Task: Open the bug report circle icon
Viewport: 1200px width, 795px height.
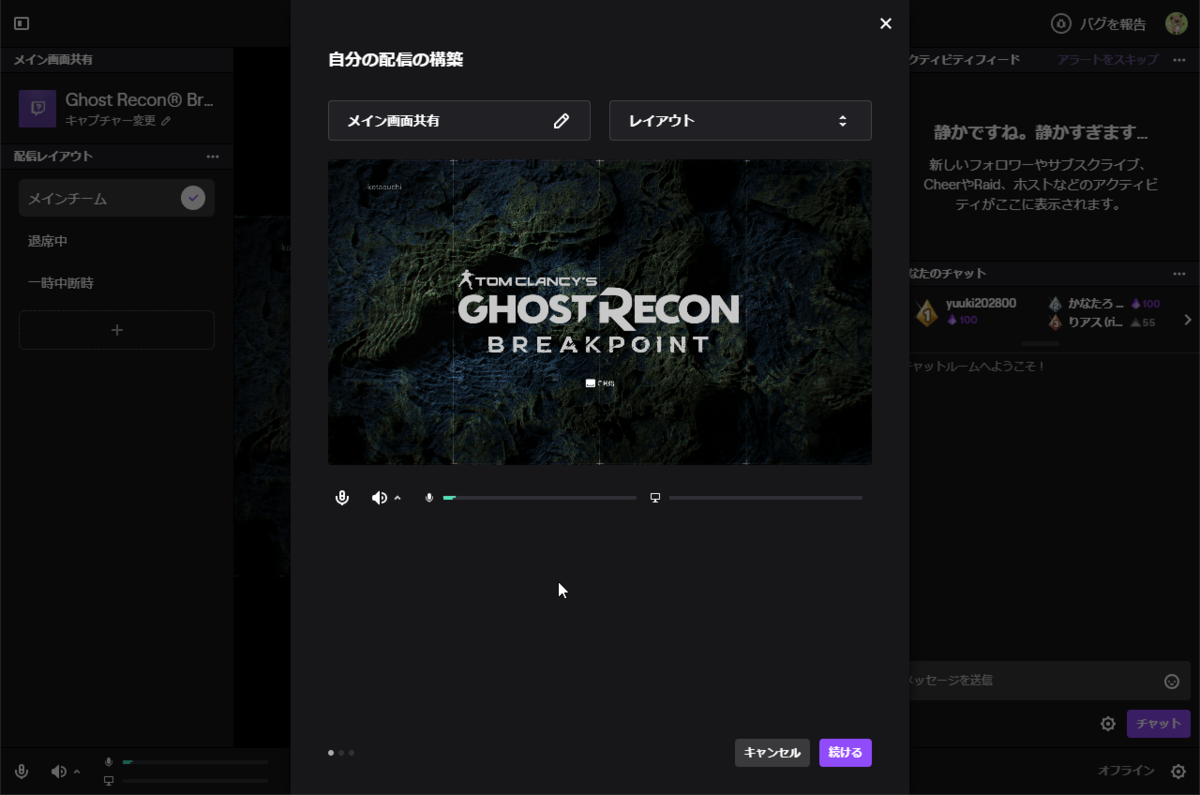Action: tap(1061, 24)
